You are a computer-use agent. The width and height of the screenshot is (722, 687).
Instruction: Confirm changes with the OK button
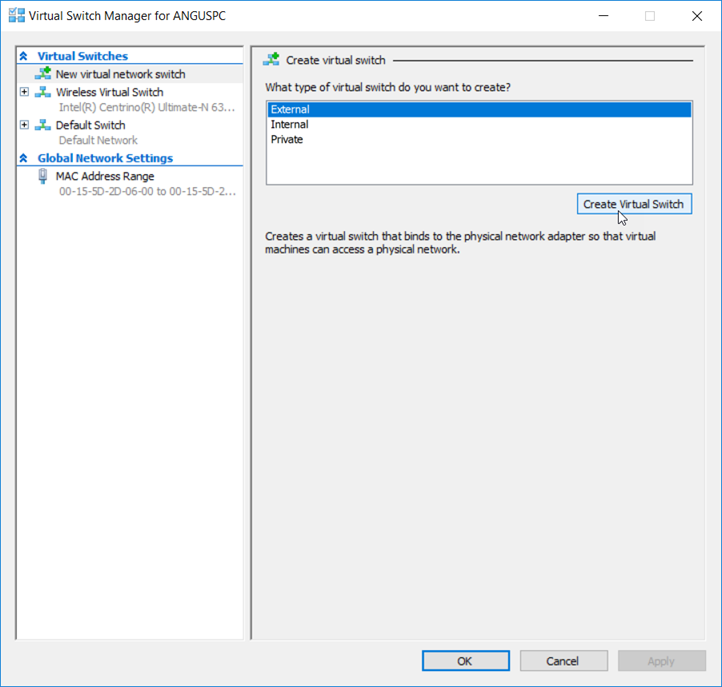[x=466, y=661]
